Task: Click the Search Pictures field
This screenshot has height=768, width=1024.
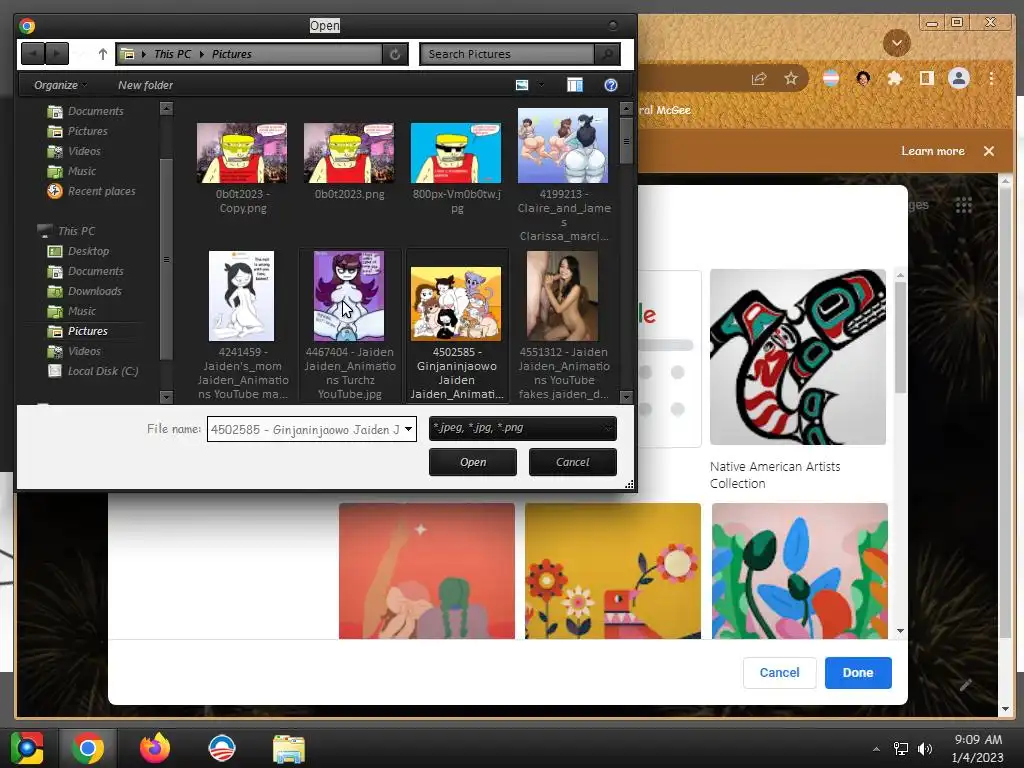Action: click(507, 54)
